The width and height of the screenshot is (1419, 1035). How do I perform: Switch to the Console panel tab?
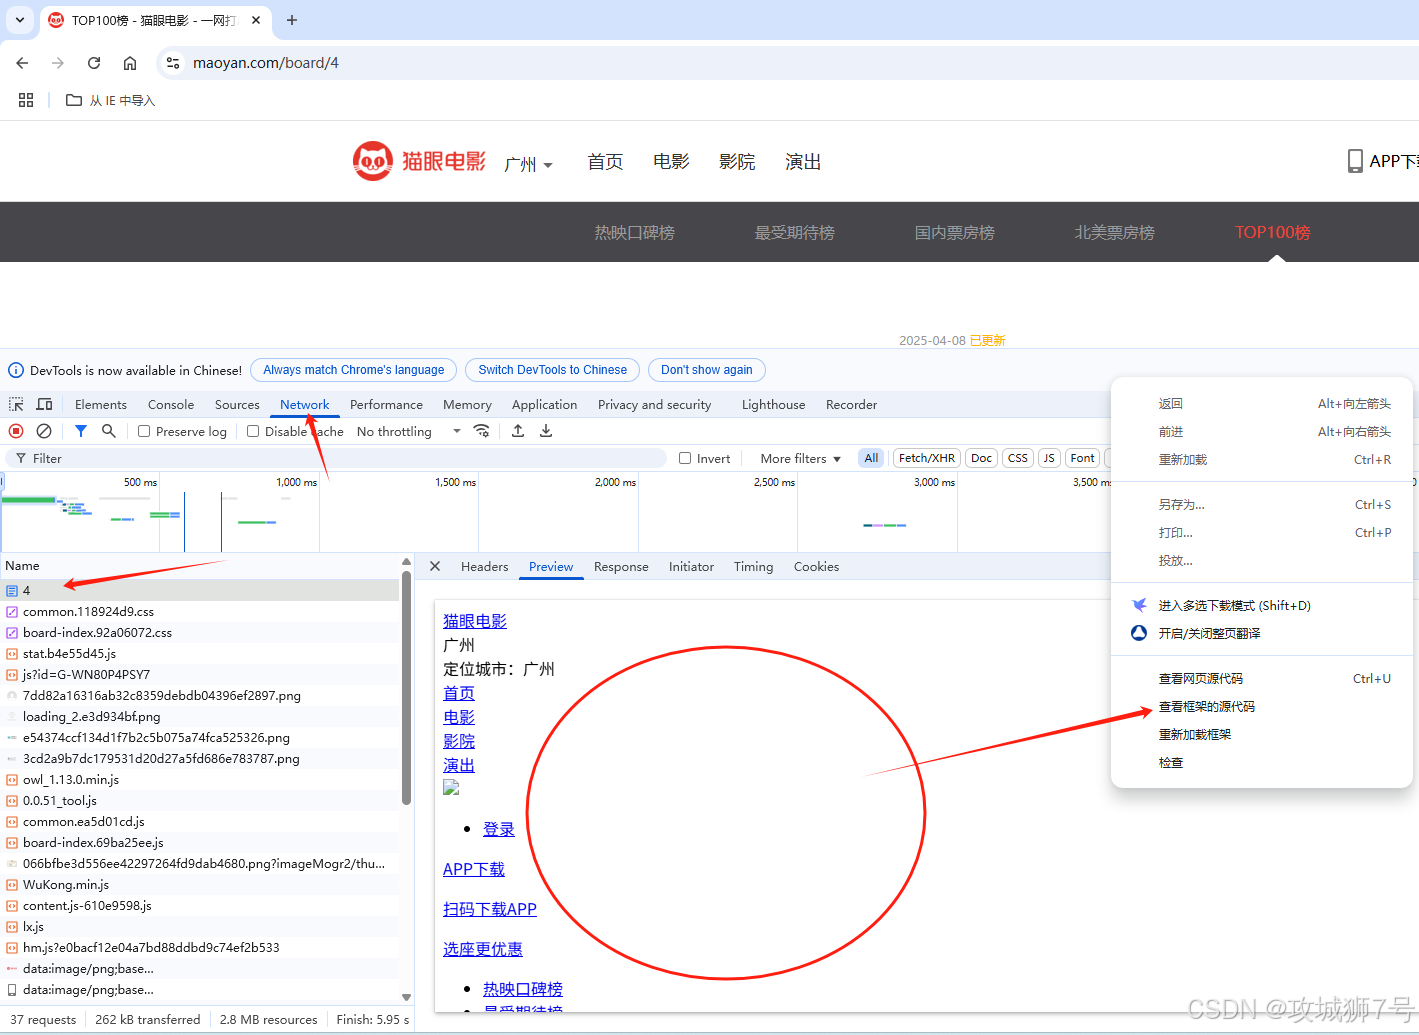[x=171, y=404]
